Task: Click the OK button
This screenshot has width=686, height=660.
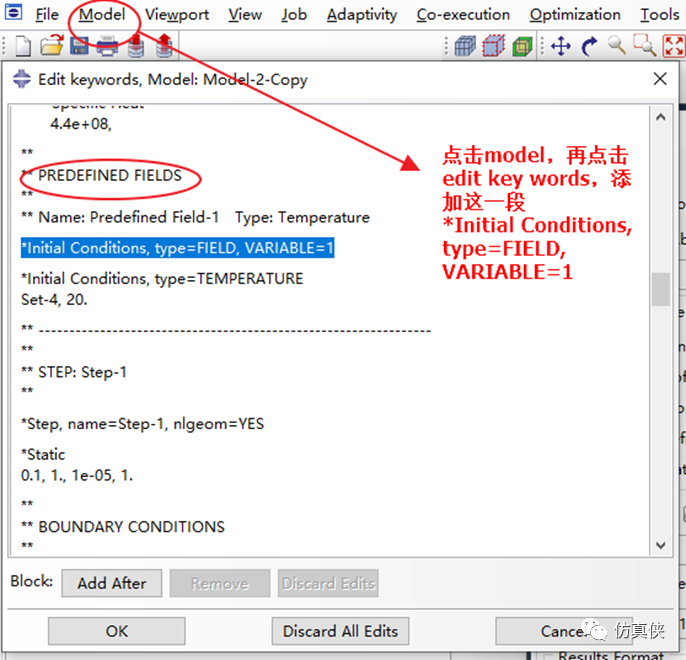Action: [x=116, y=631]
